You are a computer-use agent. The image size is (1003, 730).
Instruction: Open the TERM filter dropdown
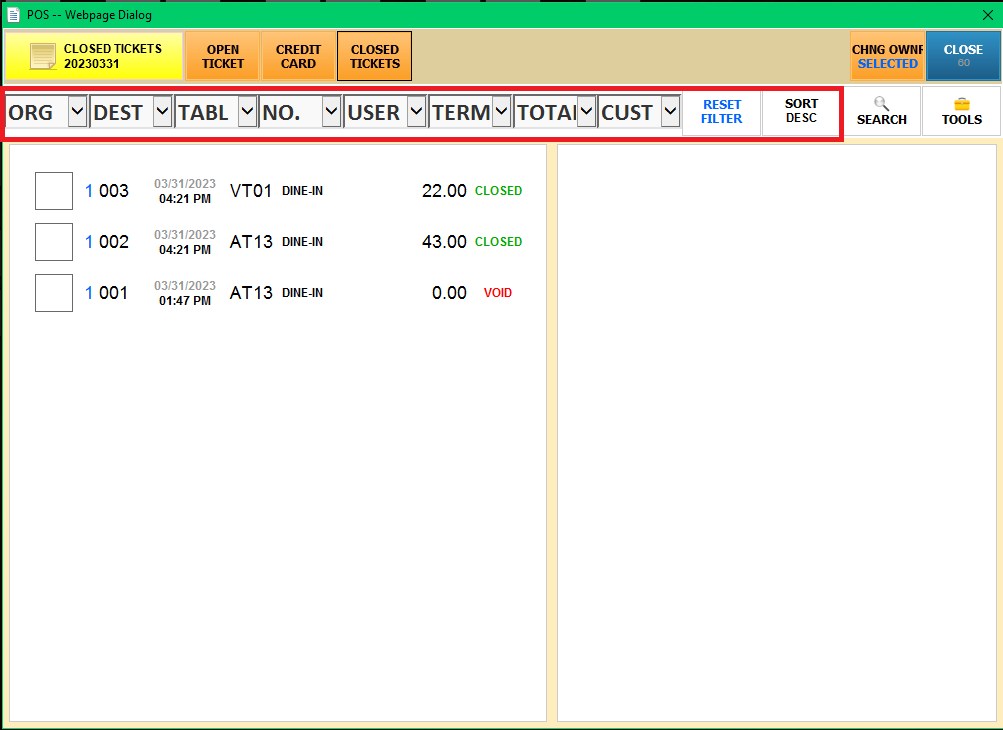[x=501, y=112]
